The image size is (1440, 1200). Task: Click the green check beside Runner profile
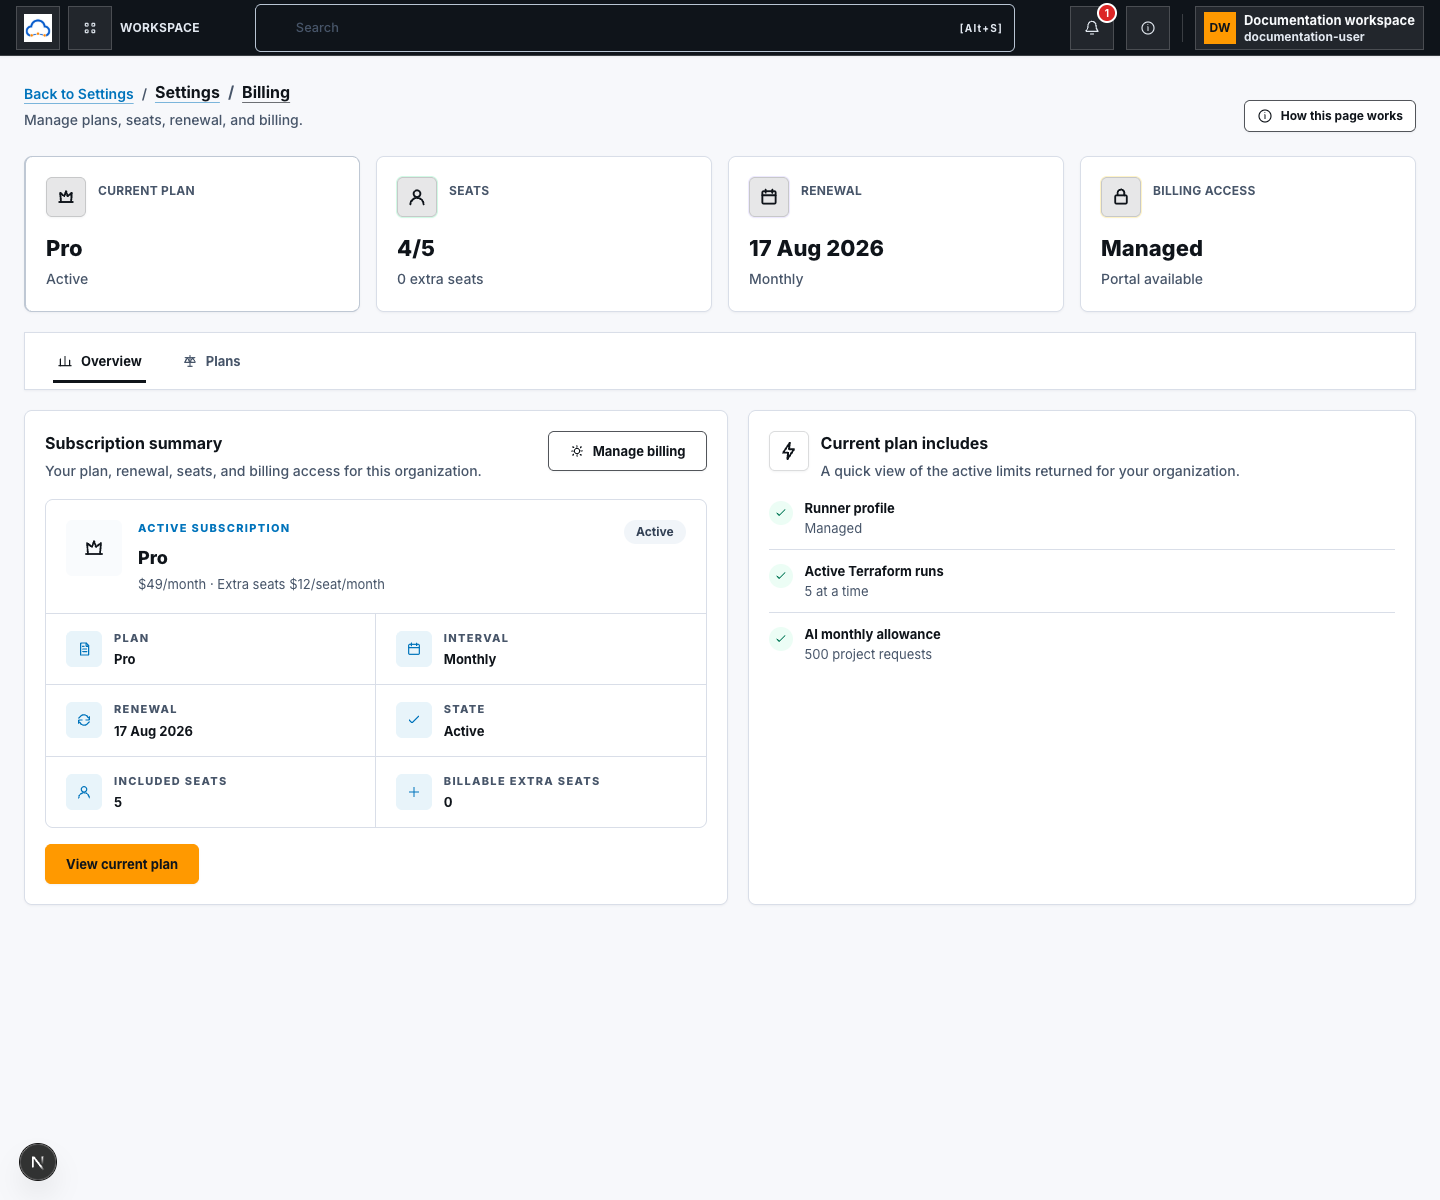click(781, 513)
